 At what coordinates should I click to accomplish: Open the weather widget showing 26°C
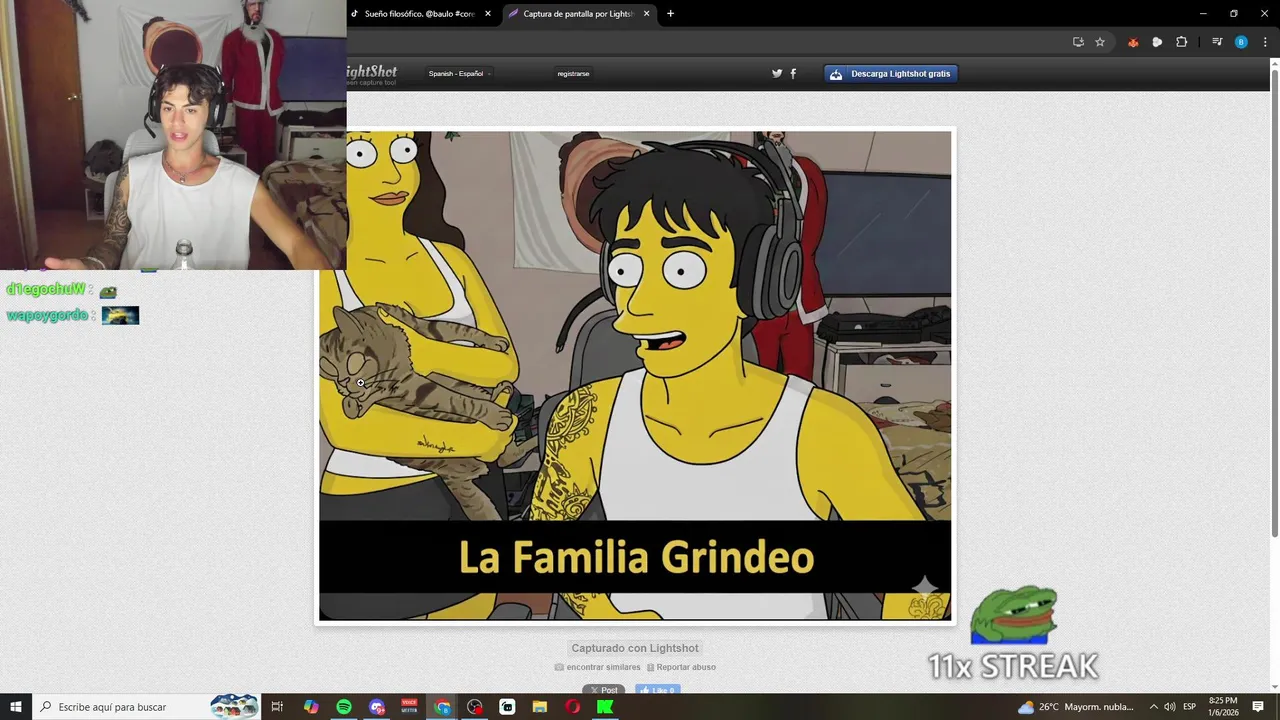[1076, 707]
